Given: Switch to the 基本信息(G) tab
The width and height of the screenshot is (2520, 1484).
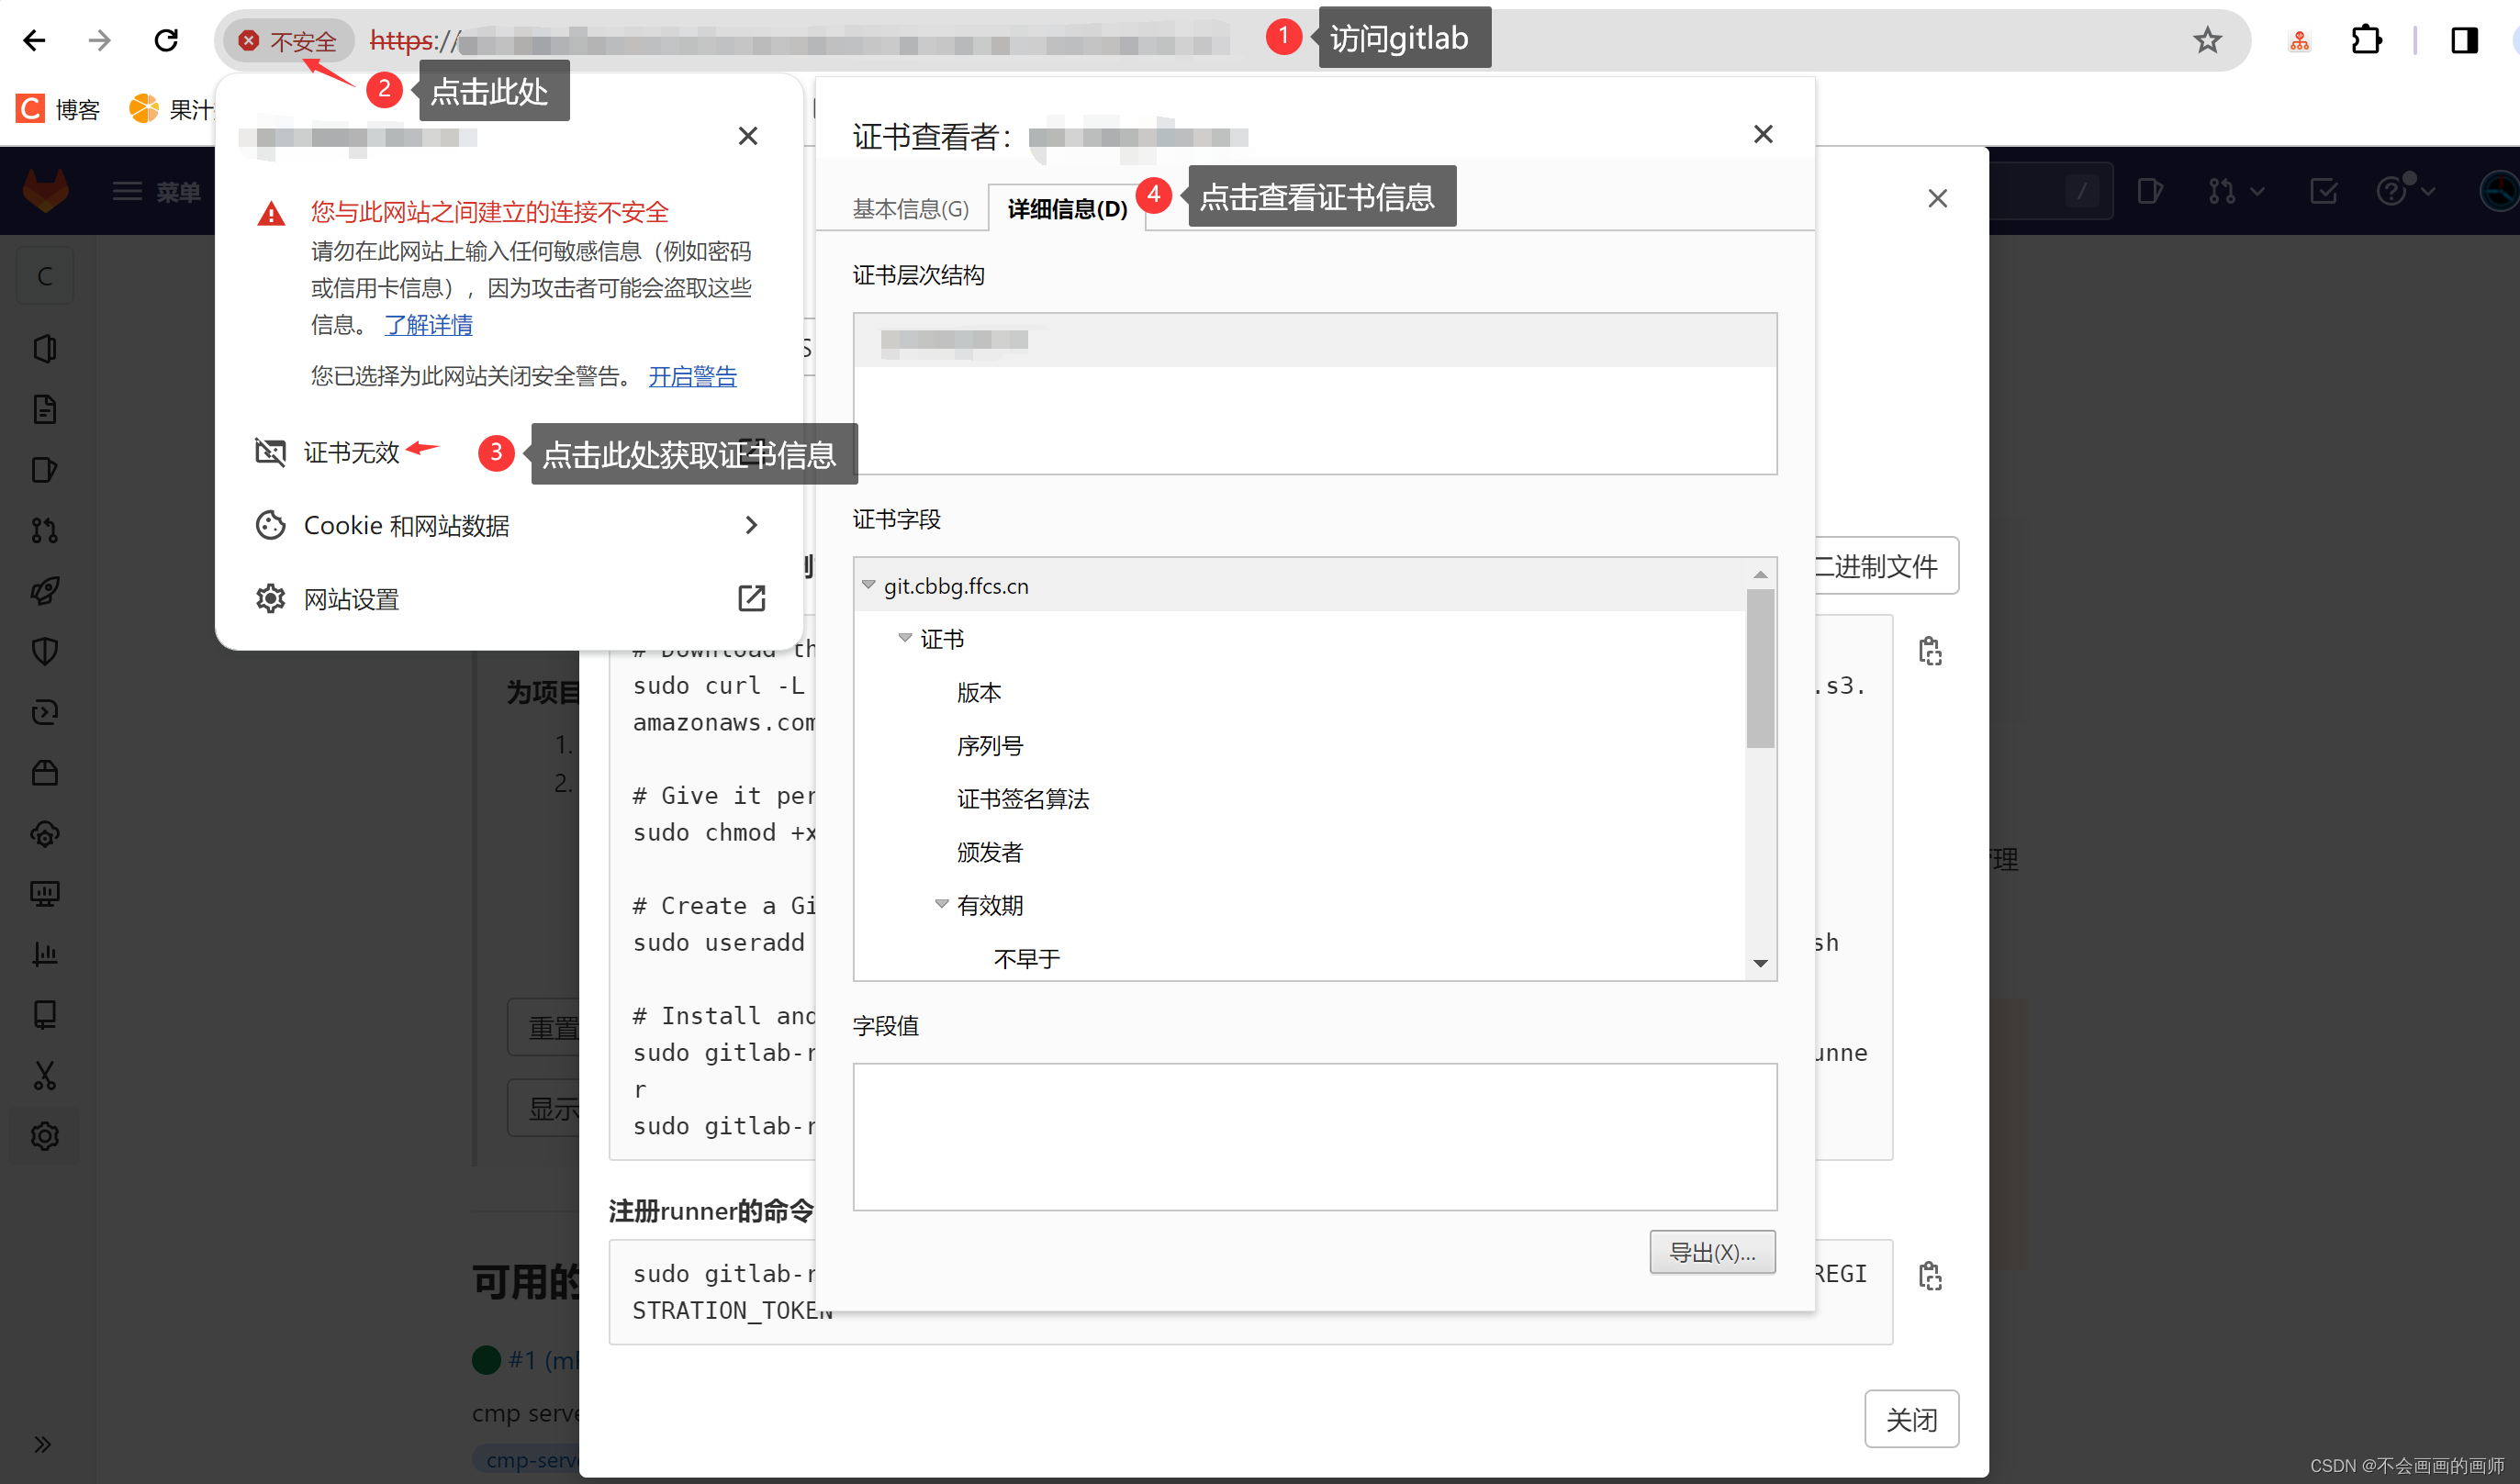Looking at the screenshot, I should click(x=910, y=209).
